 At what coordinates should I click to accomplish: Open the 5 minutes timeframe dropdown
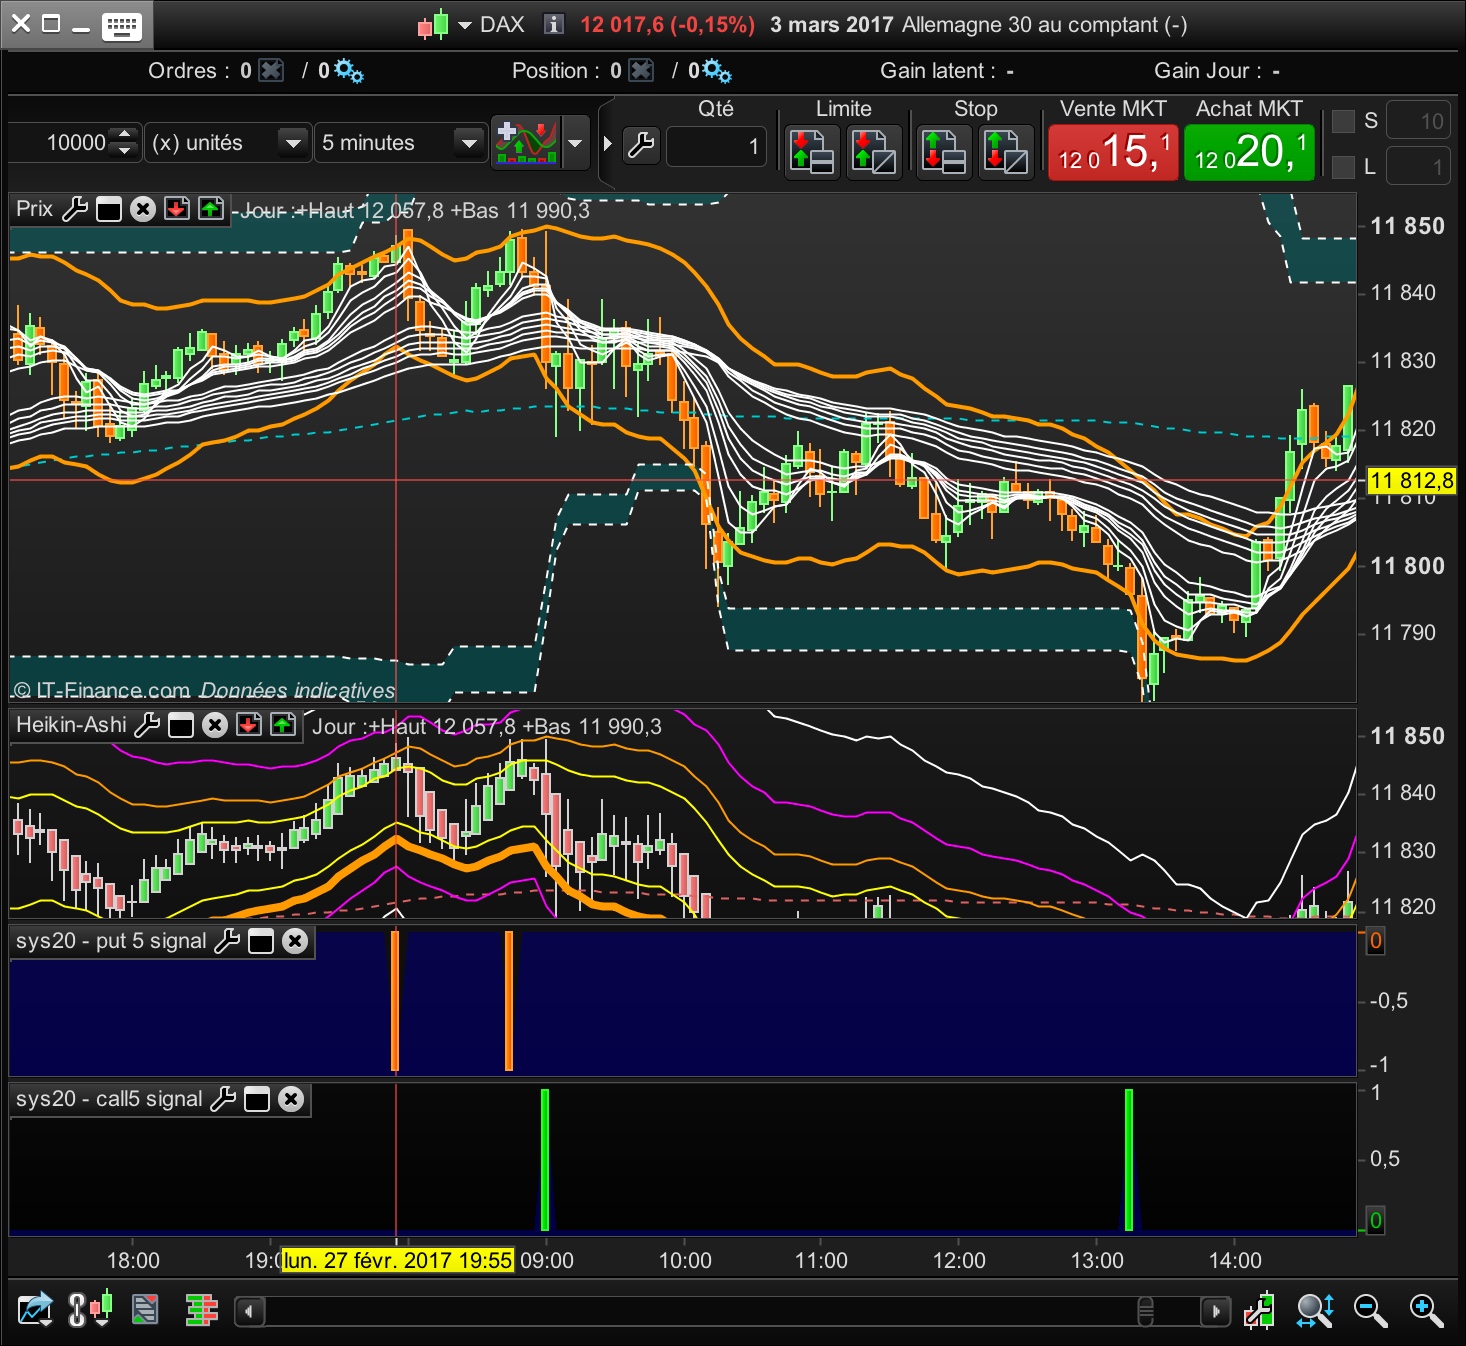(400, 143)
